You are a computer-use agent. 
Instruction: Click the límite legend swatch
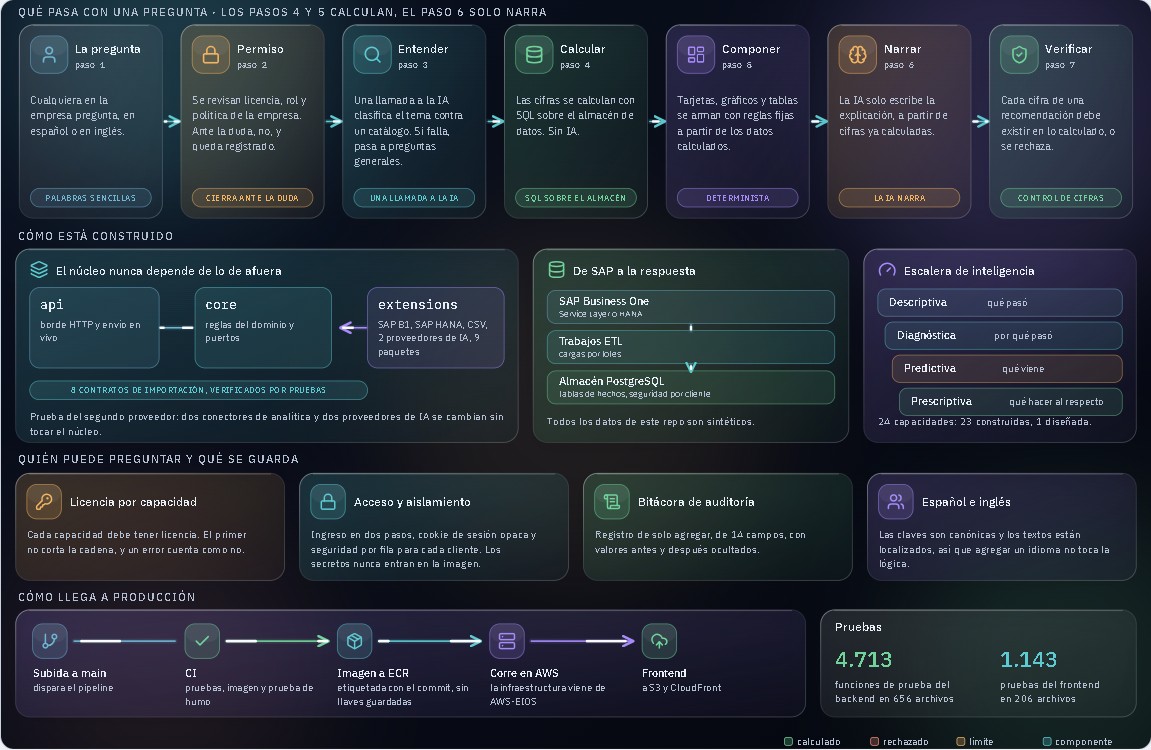tap(960, 741)
